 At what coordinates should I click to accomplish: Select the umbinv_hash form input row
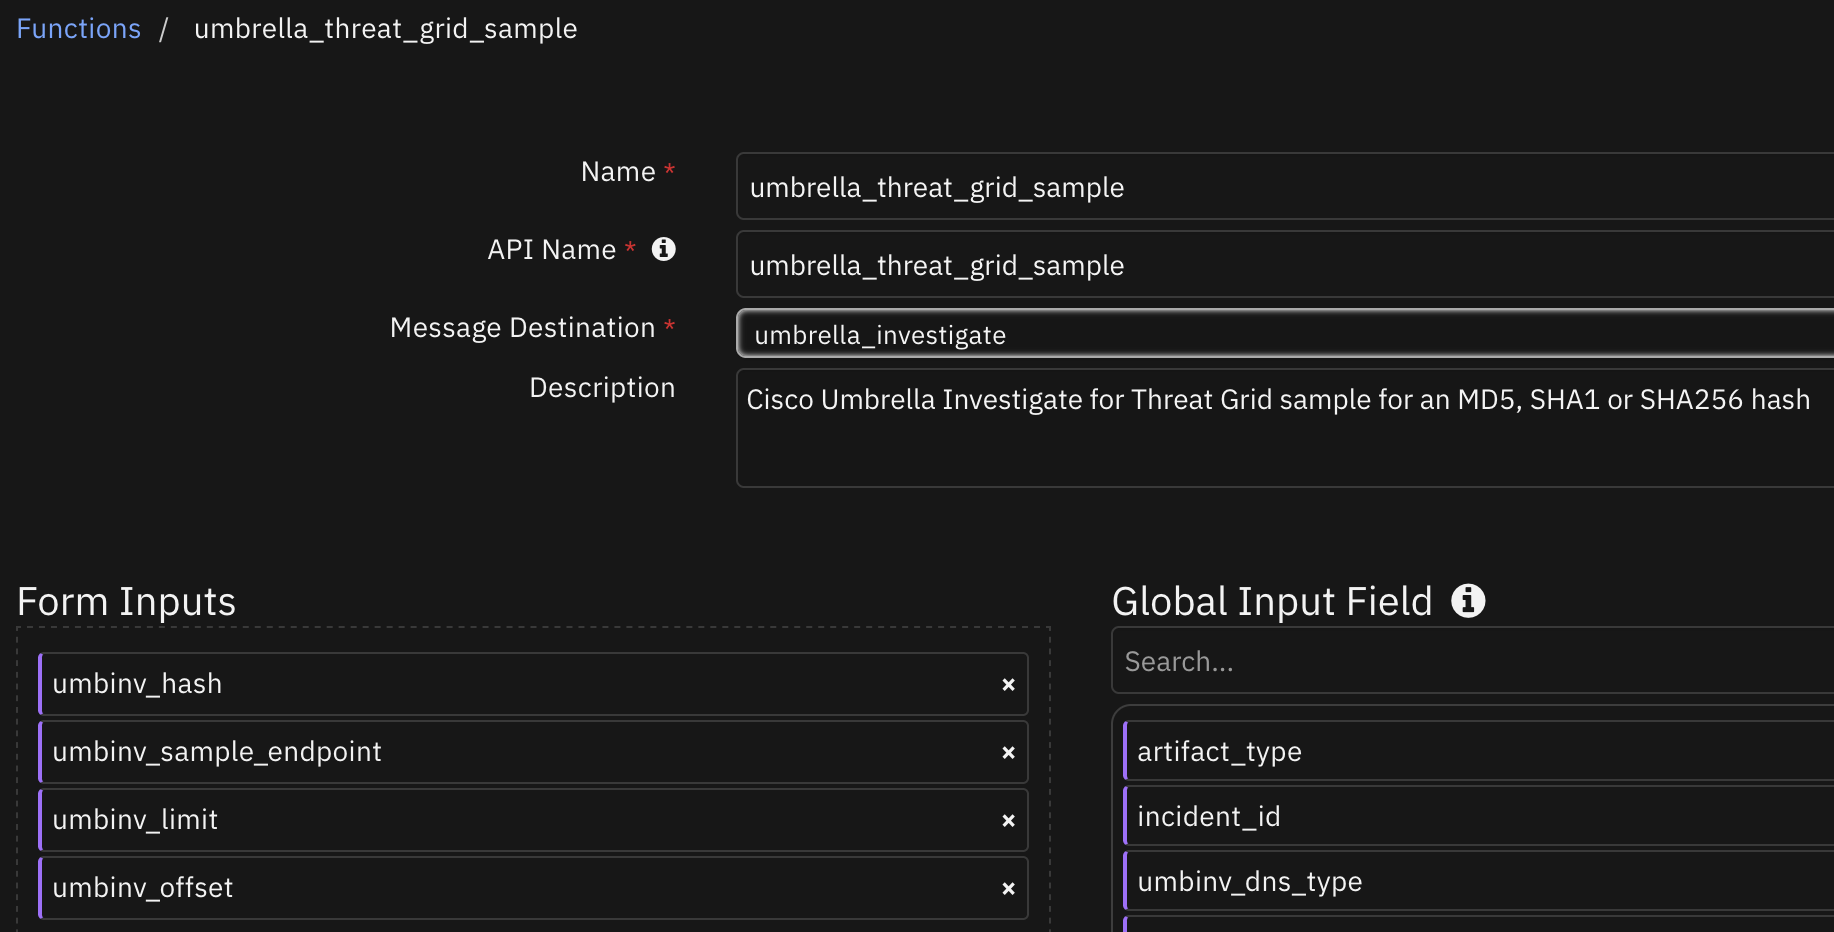533,684
